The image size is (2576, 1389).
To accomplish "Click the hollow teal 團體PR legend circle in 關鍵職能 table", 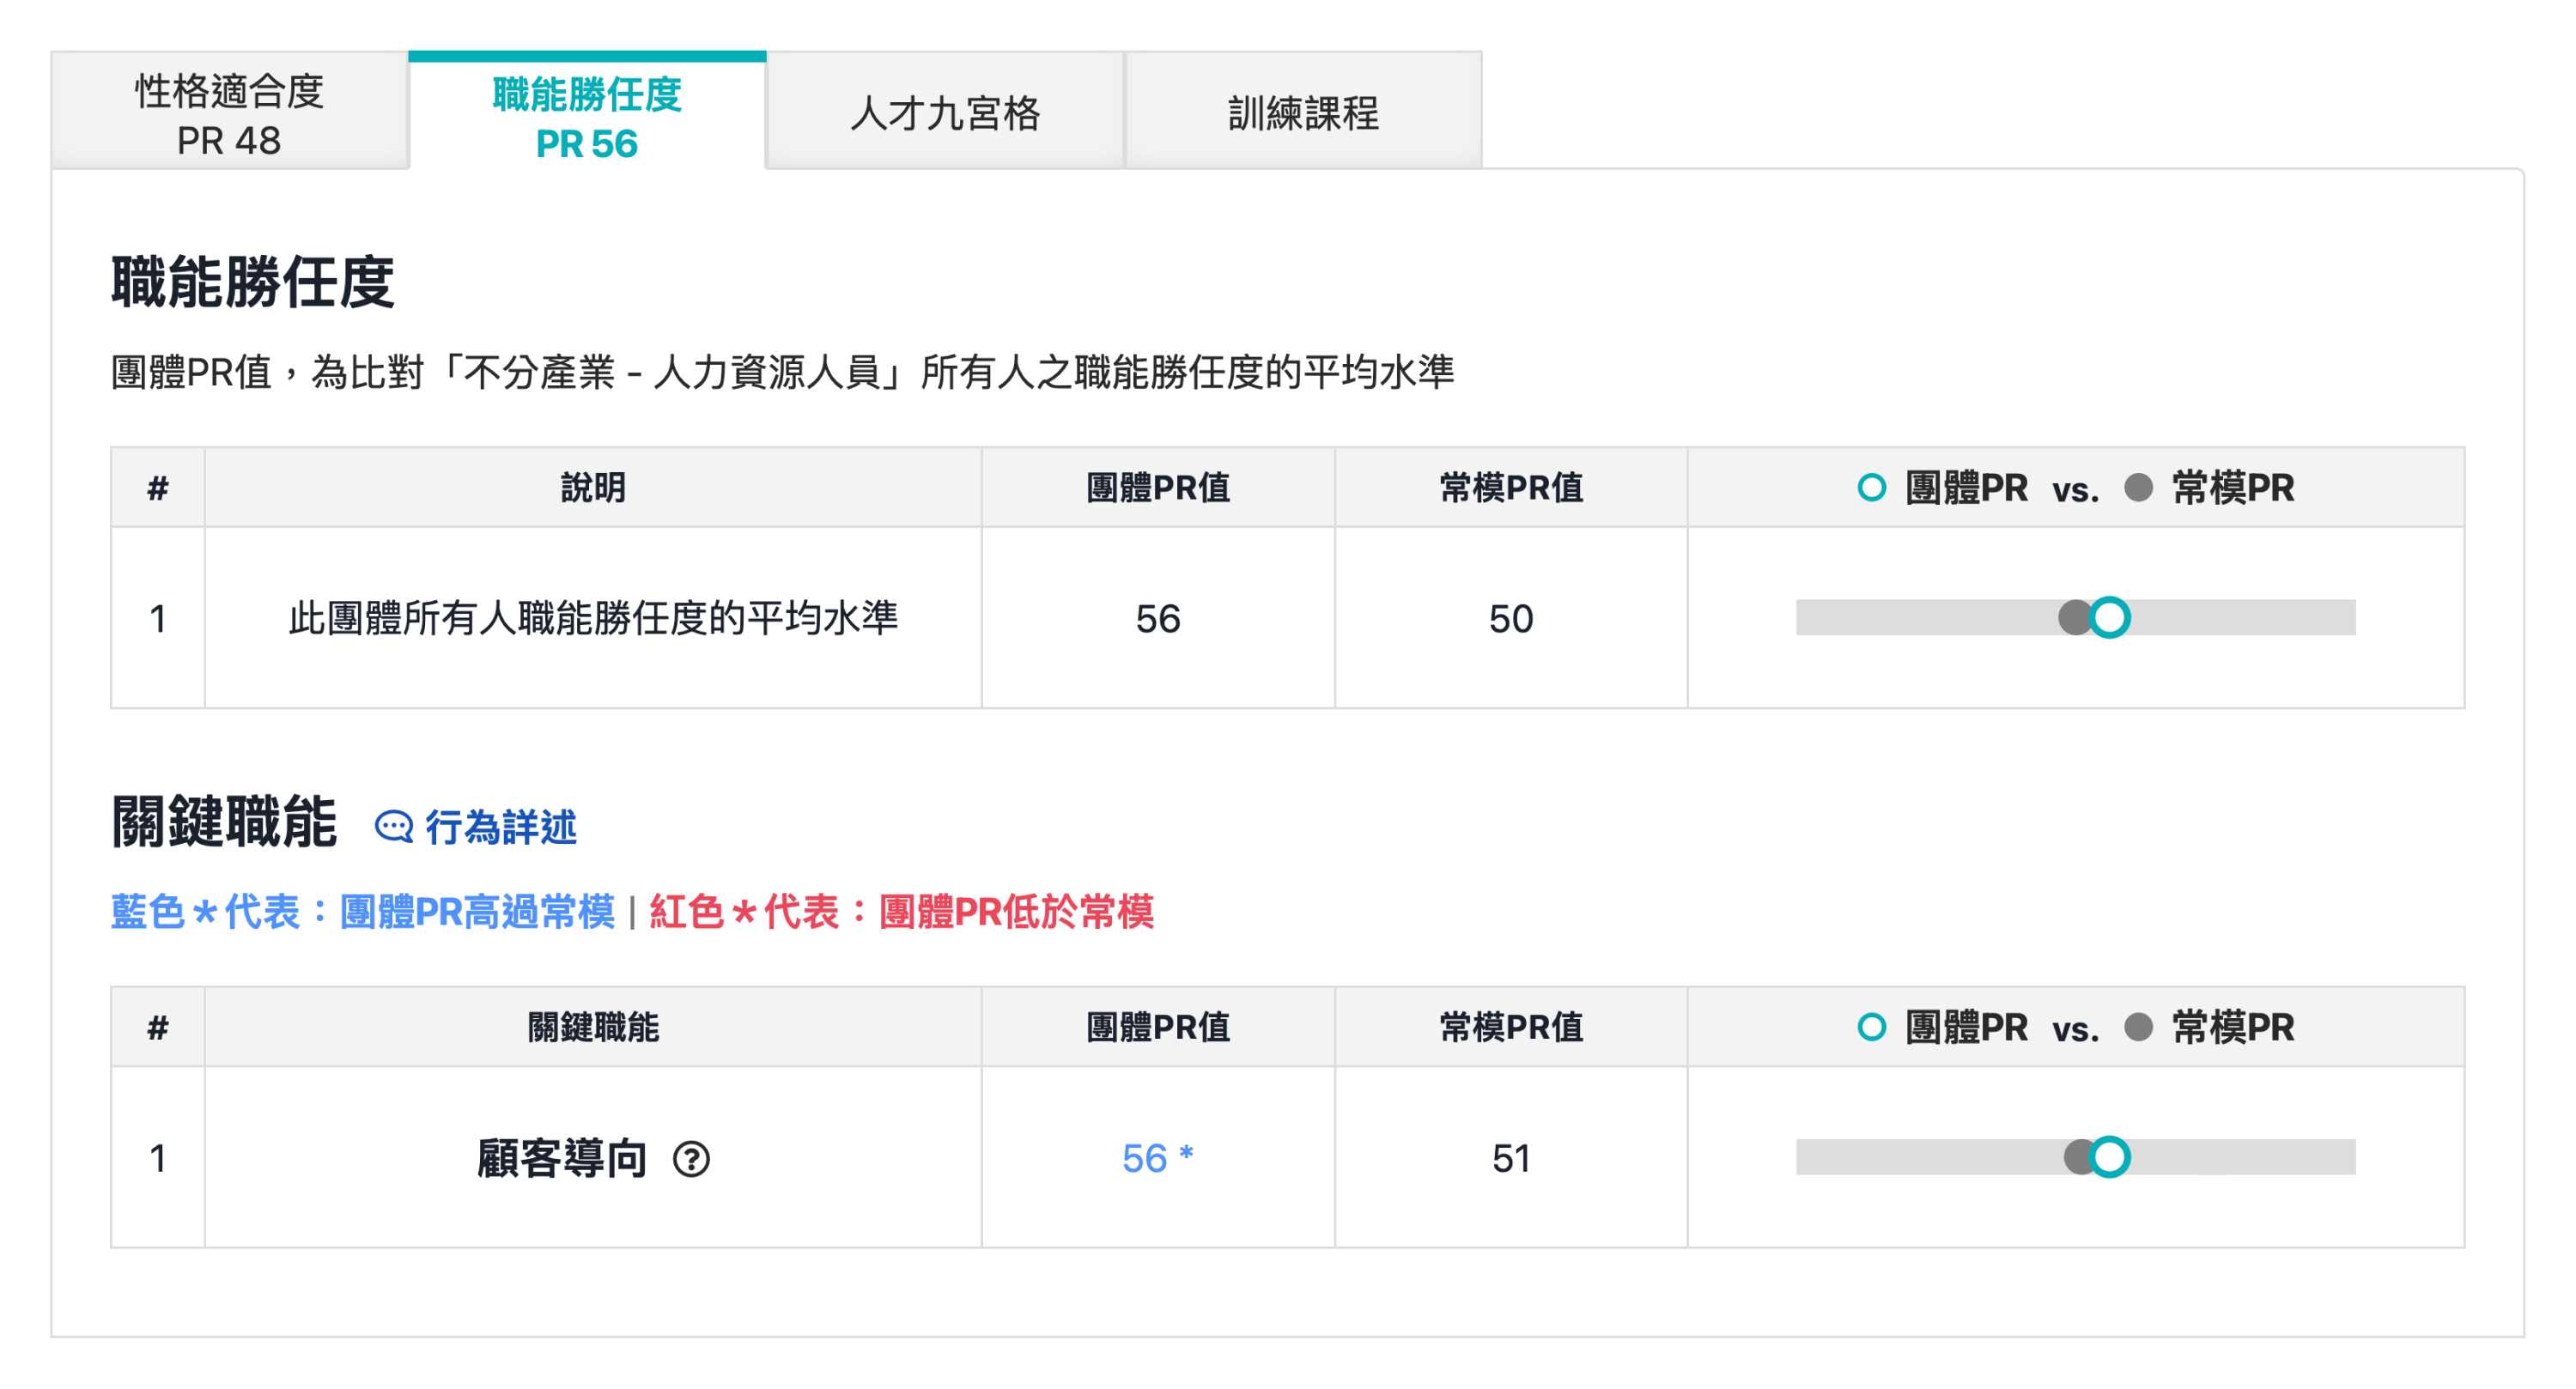I will pyautogui.click(x=1873, y=1026).
